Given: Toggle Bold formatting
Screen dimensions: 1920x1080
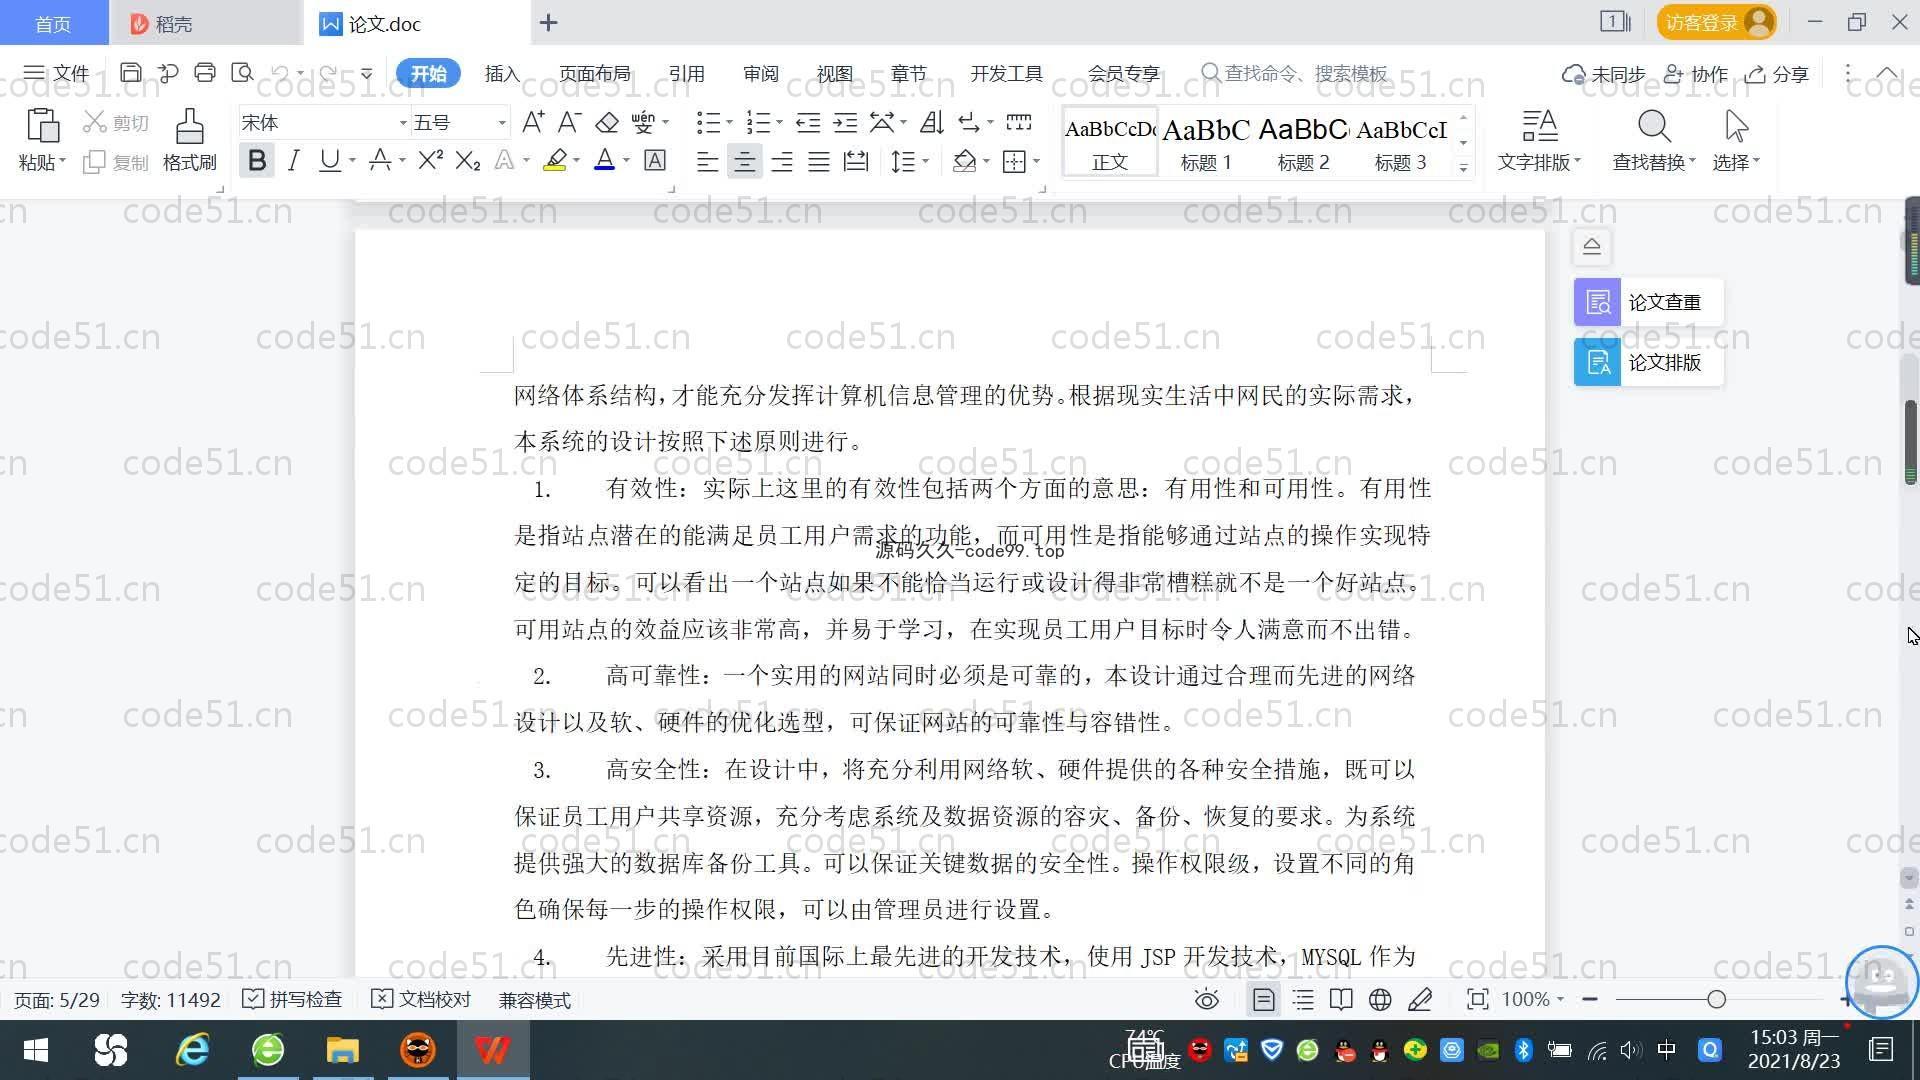Looking at the screenshot, I should click(257, 160).
